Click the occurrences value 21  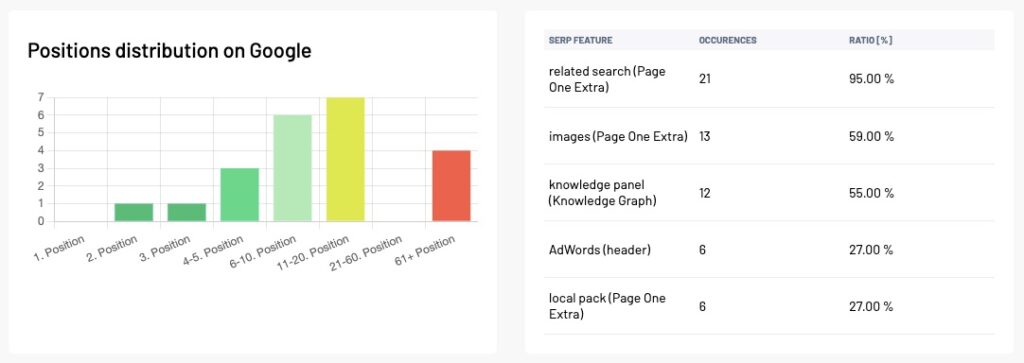[705, 79]
